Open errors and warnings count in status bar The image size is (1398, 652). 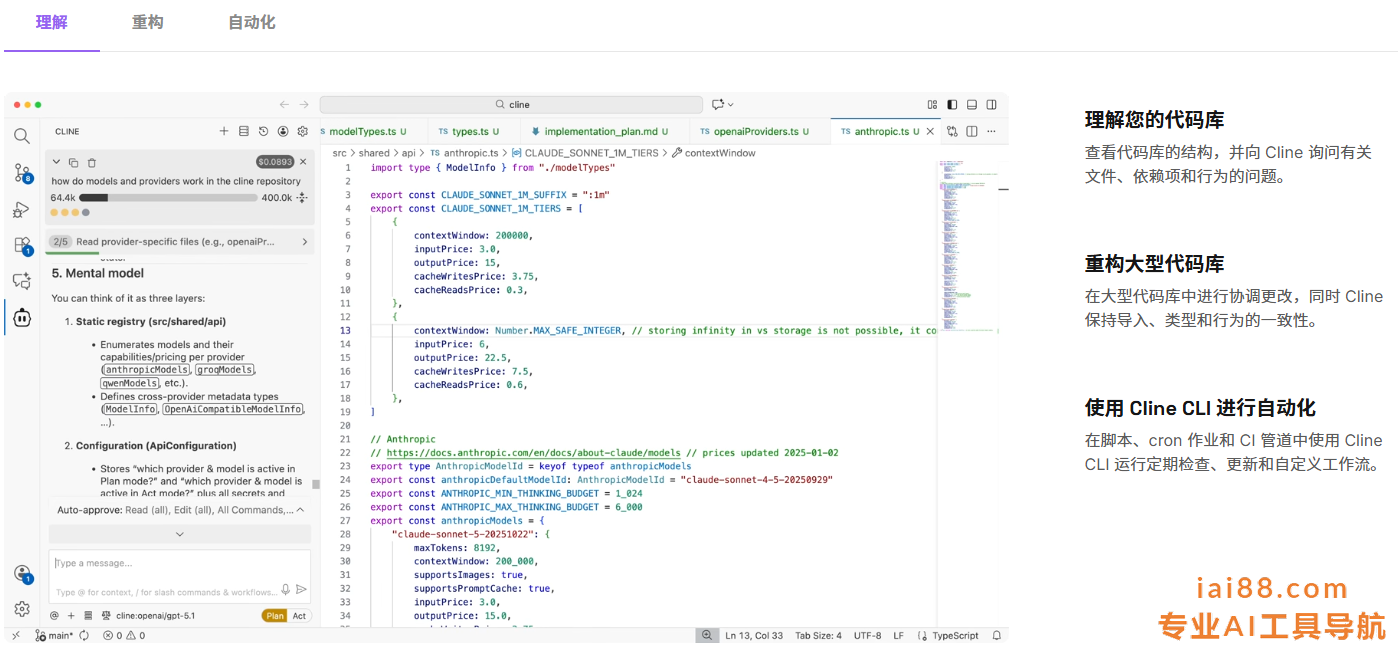(x=124, y=635)
